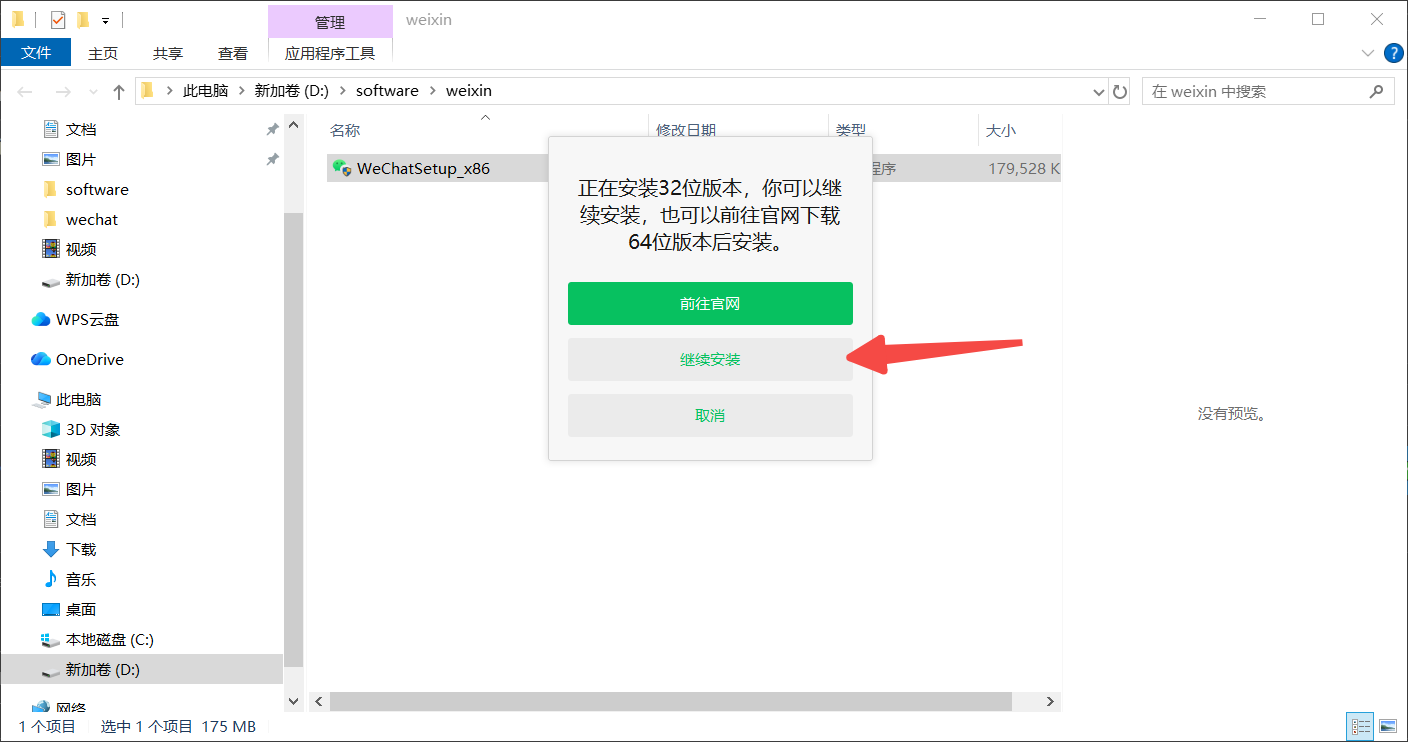Click the 本地磁盘 (C:) drive icon
Image resolution: width=1408 pixels, height=742 pixels.
51,640
